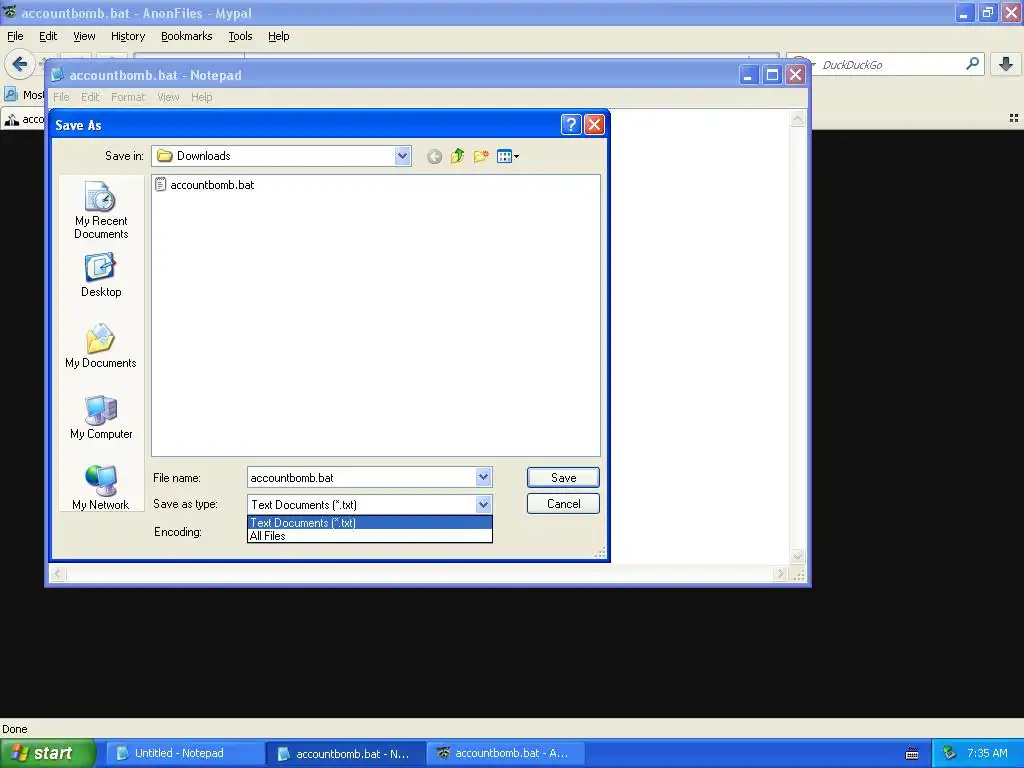Go to Desktop in the places bar
Screen dimensions: 1024x768
[101, 275]
